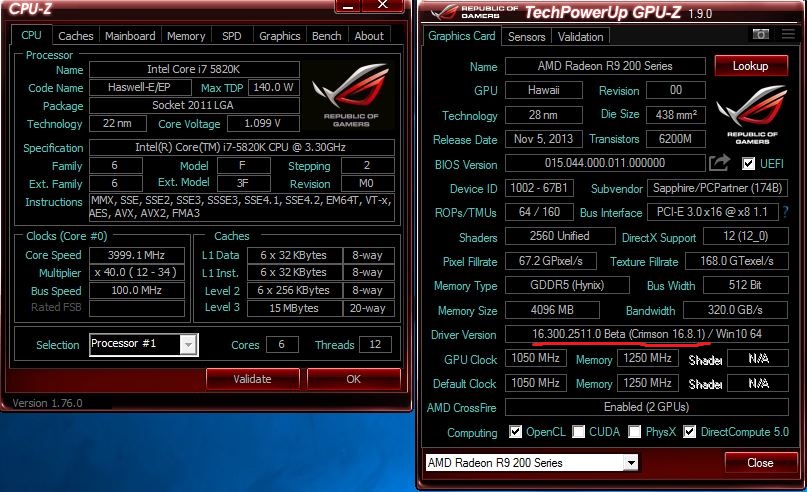Switch to the Sensors tab in GPU-Z

[527, 37]
